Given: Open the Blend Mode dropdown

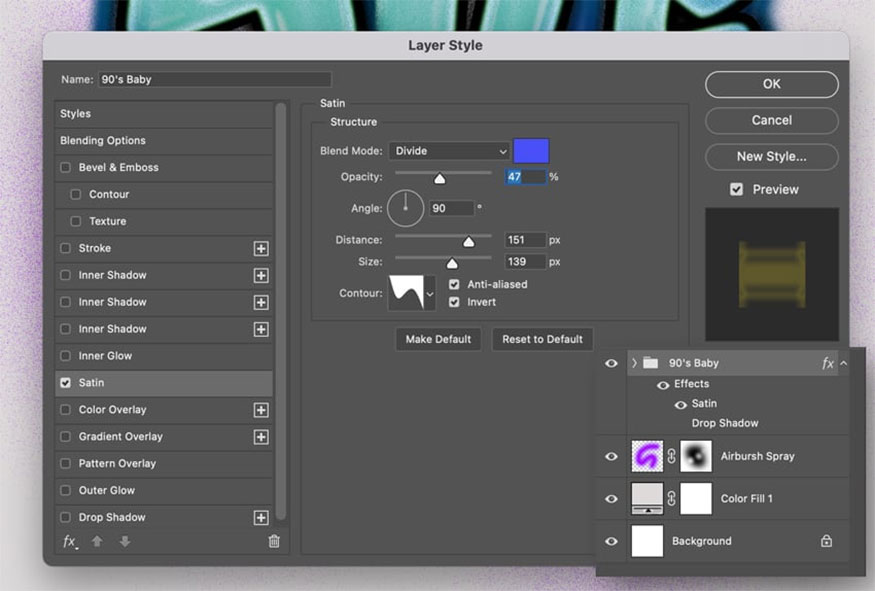Looking at the screenshot, I should coord(449,151).
